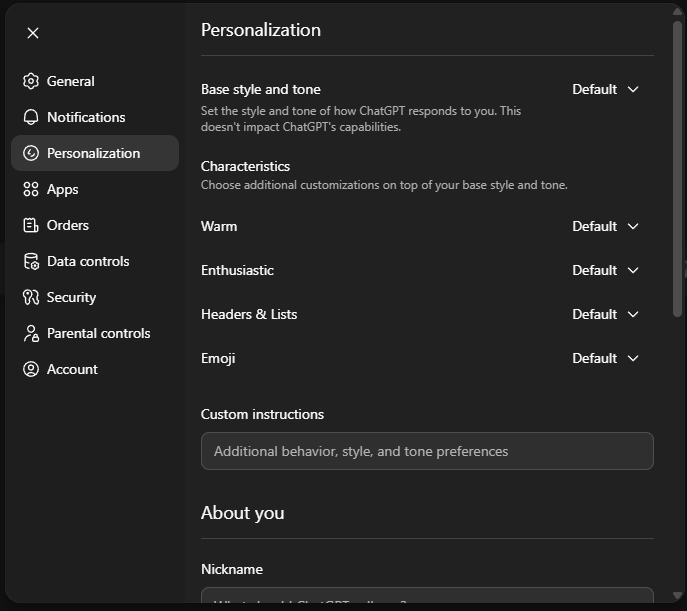Expand the Headers & Lists dropdown
Screen dimensions: 687x611
tap(605, 314)
